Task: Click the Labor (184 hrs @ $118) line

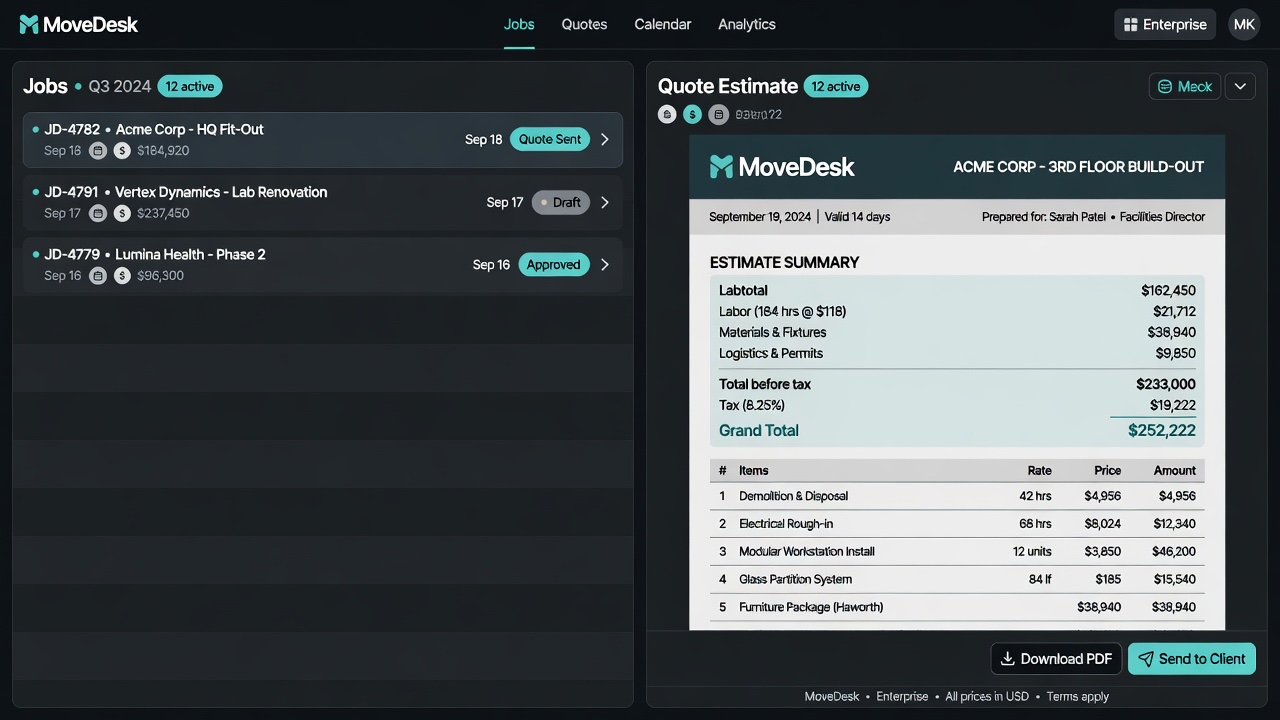Action: pos(957,311)
